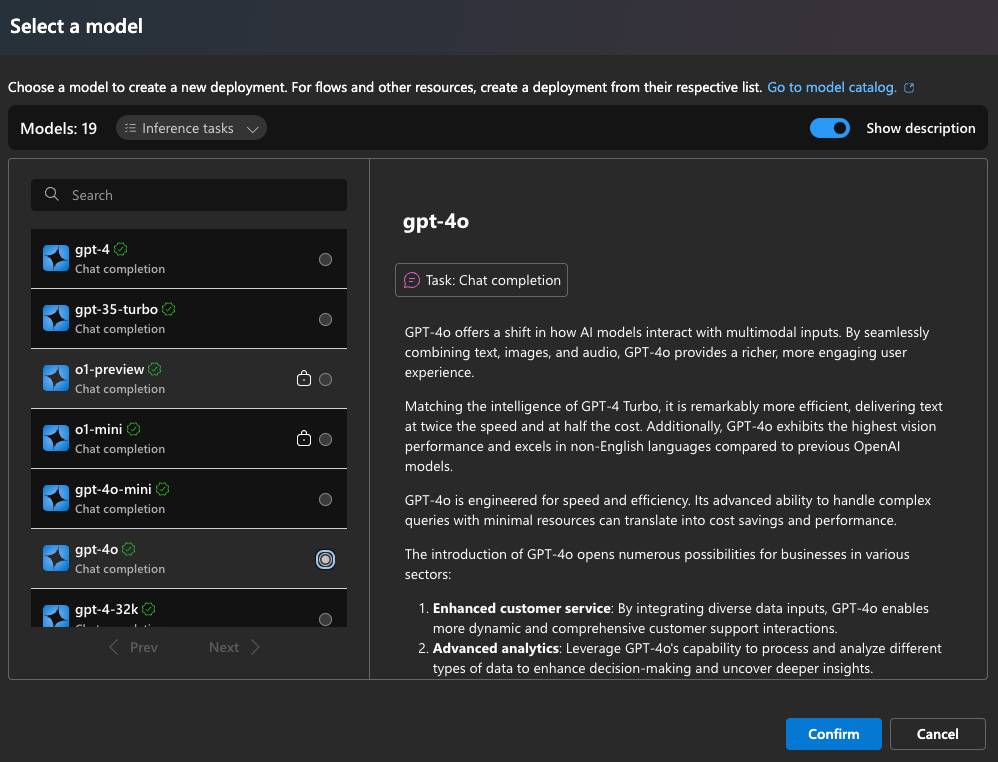Click the gpt-35-turbo model icon
998x762 pixels.
coord(56,319)
